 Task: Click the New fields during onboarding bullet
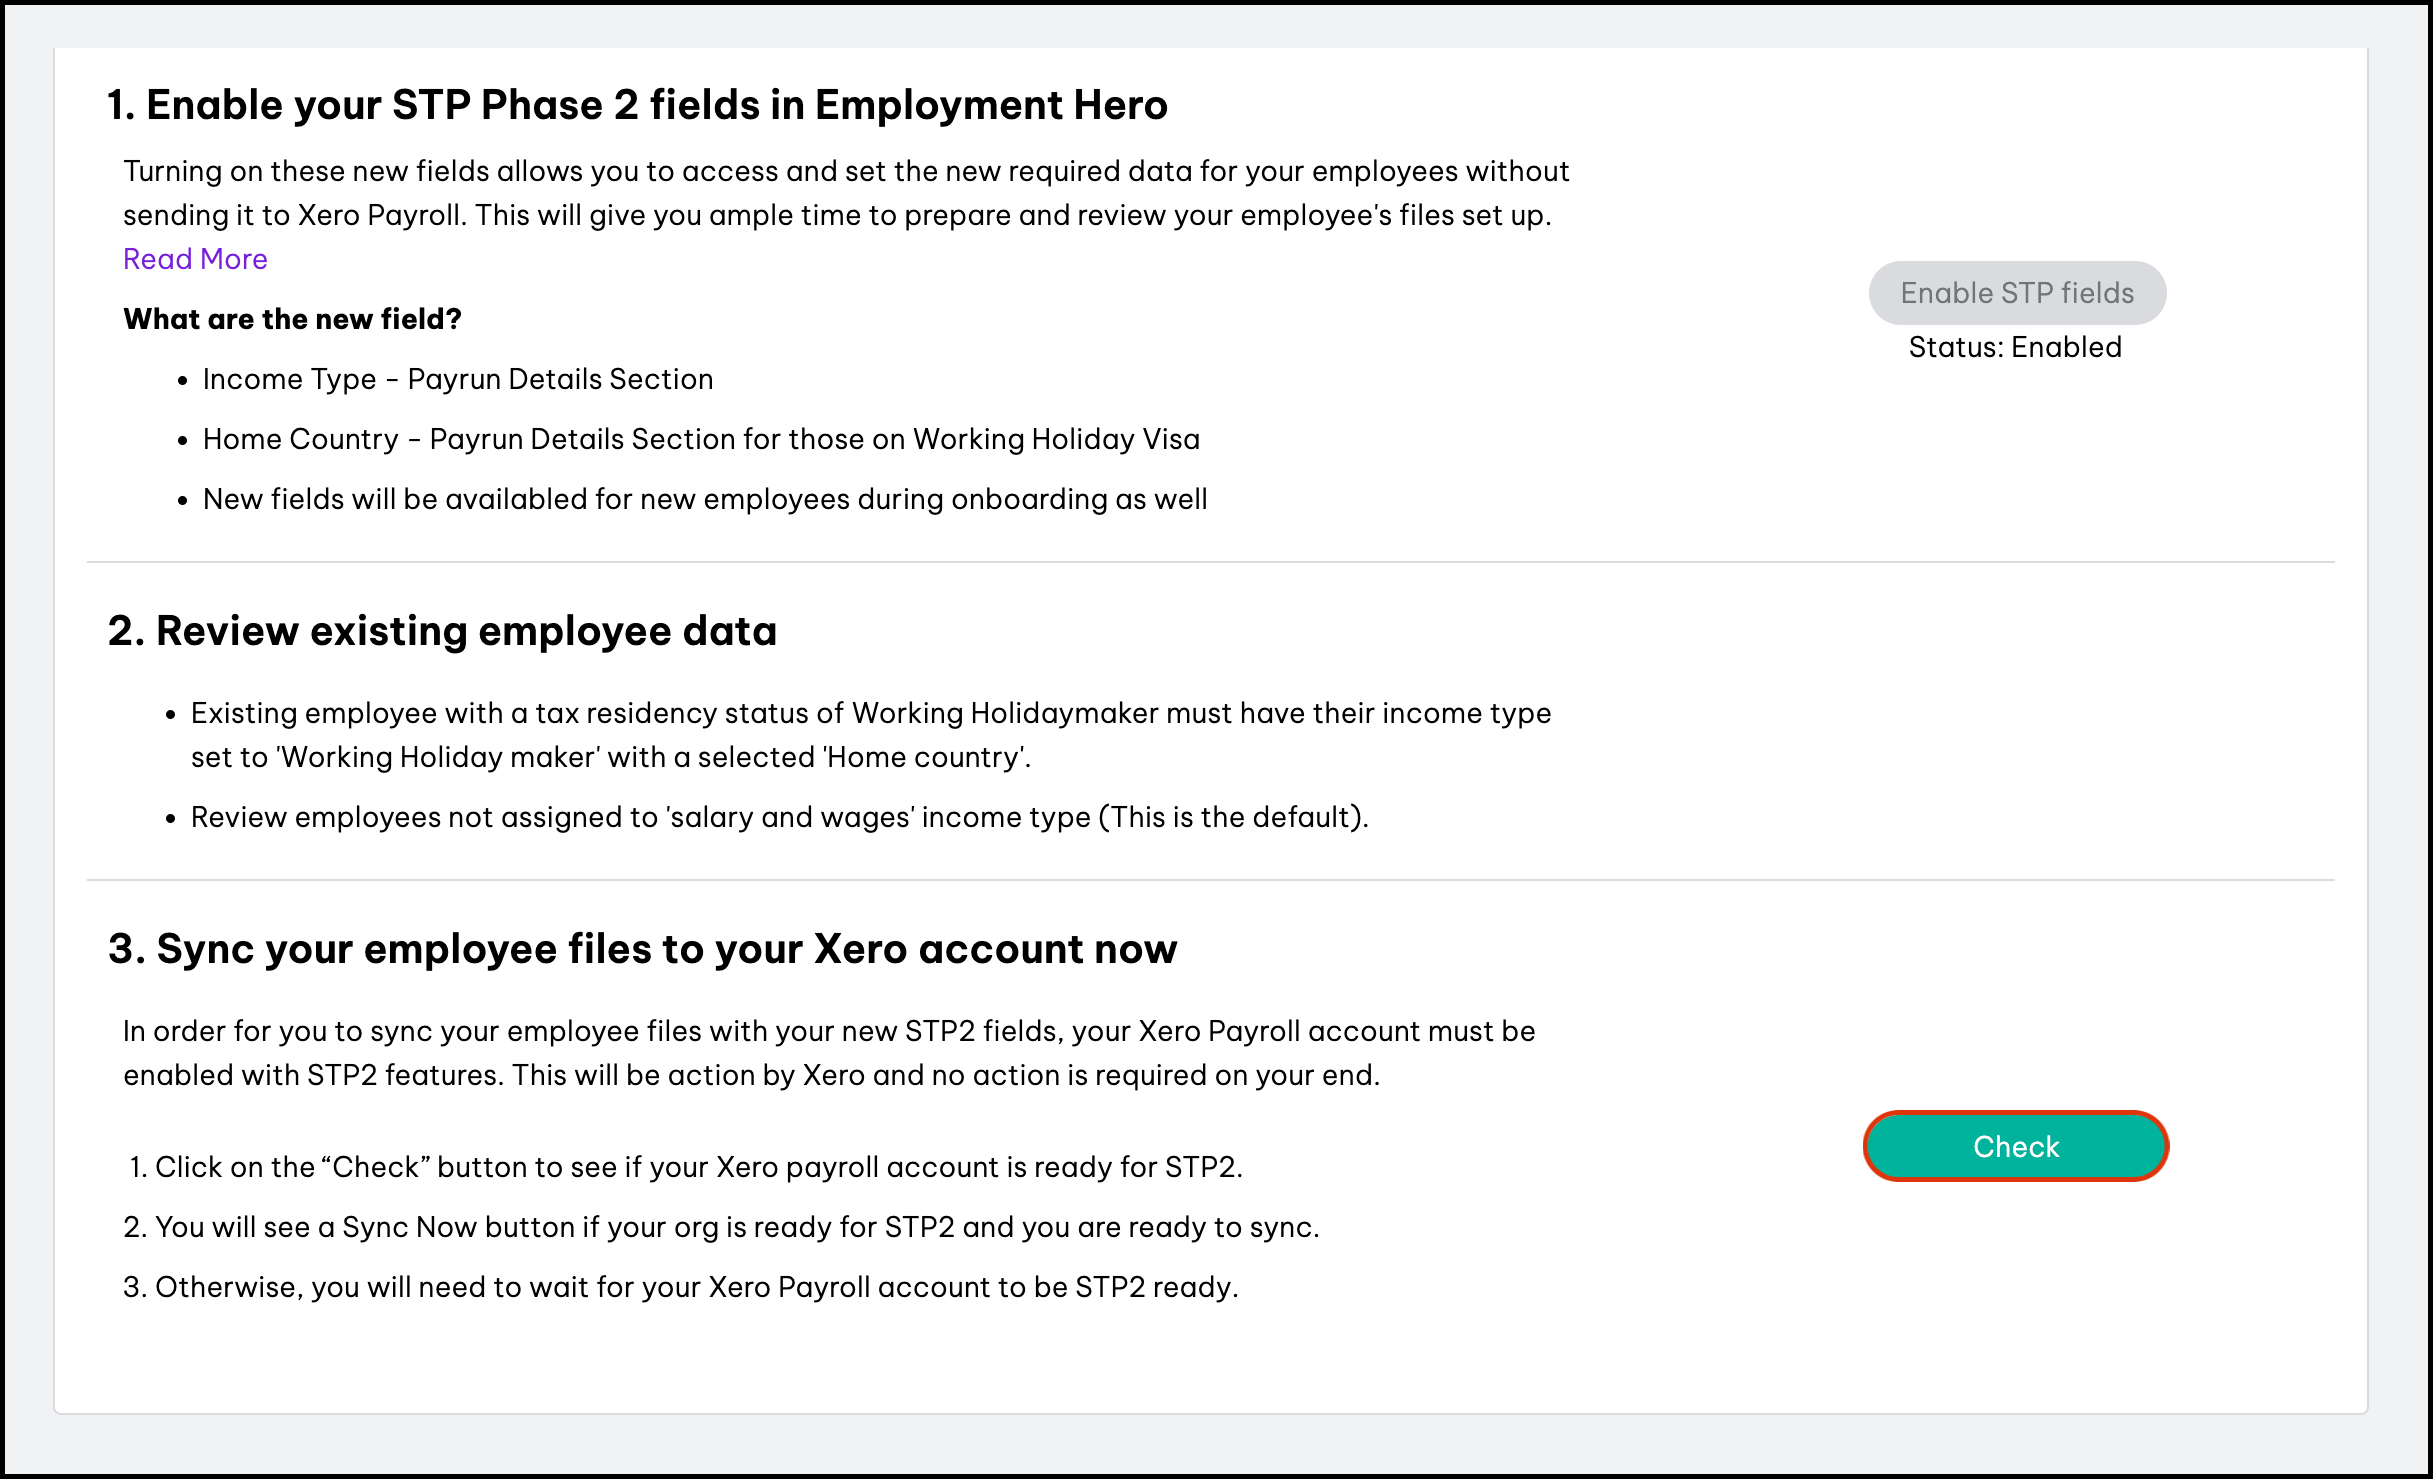coord(704,499)
